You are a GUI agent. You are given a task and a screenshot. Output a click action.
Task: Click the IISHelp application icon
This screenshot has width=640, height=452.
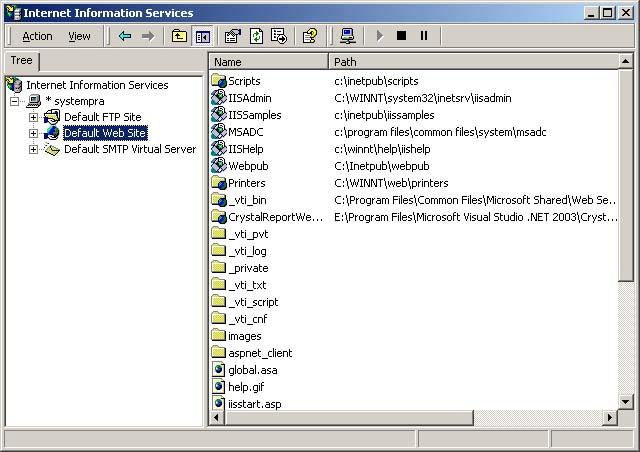[219, 149]
